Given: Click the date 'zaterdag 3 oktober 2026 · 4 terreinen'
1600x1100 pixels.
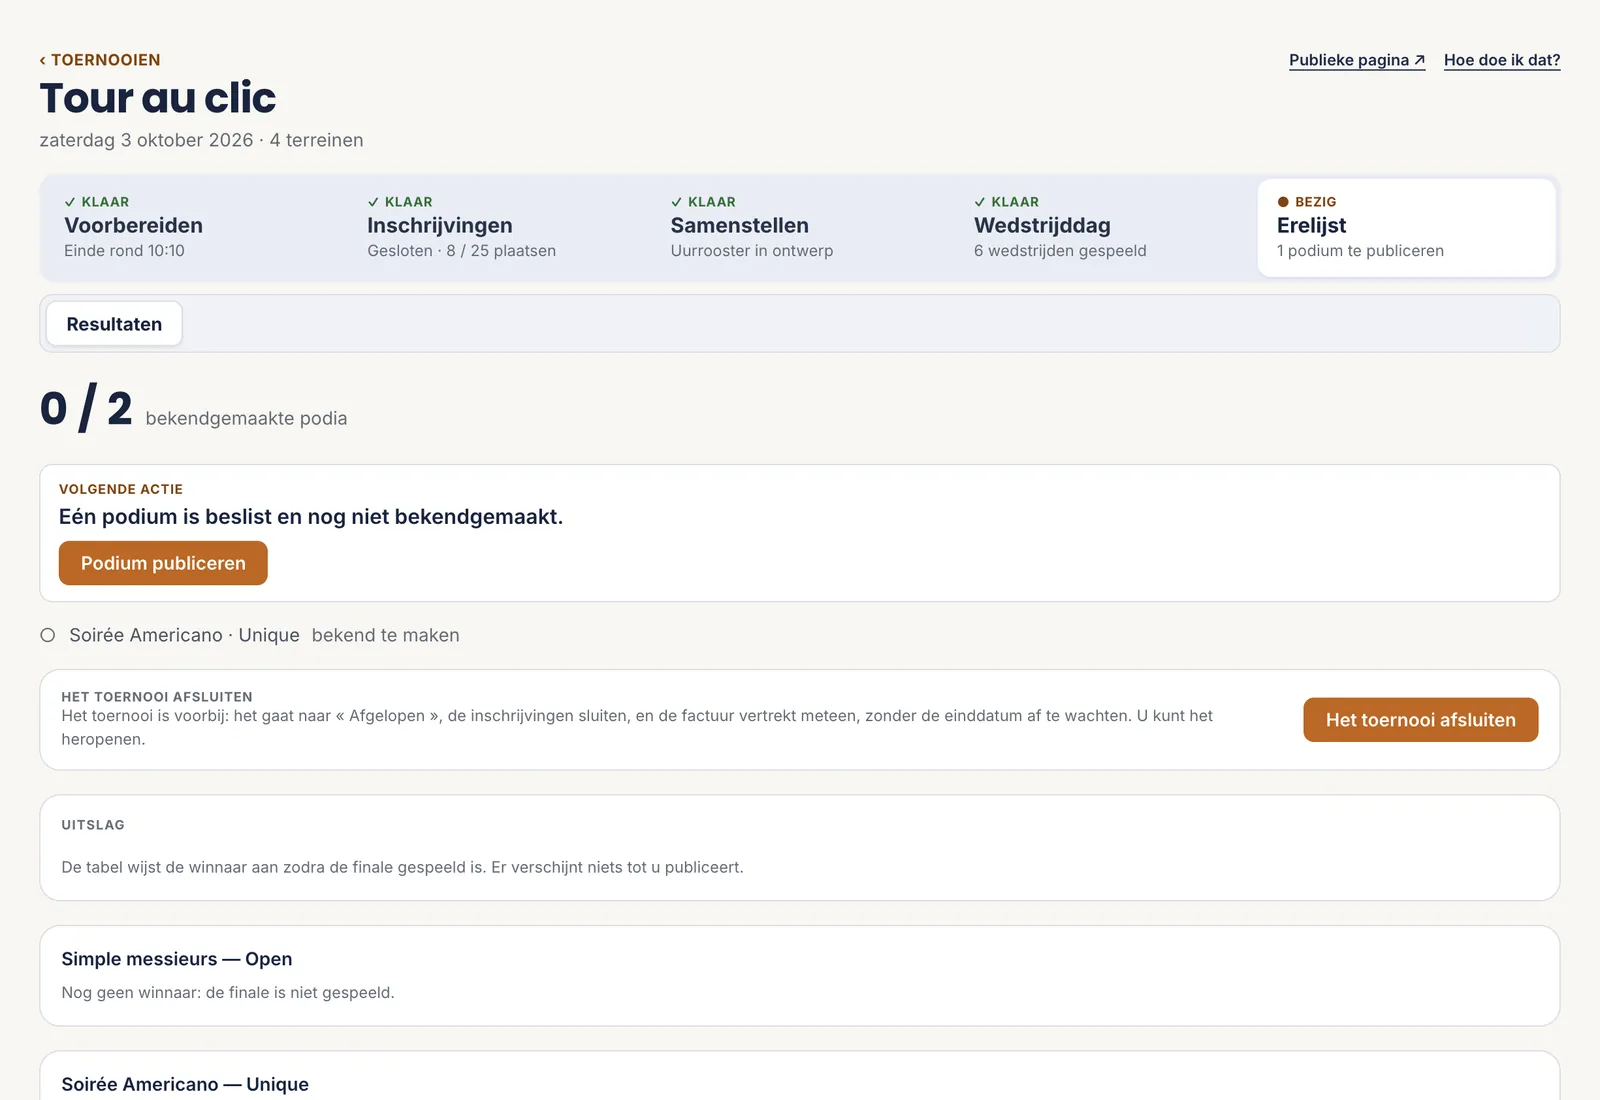Looking at the screenshot, I should point(201,140).
